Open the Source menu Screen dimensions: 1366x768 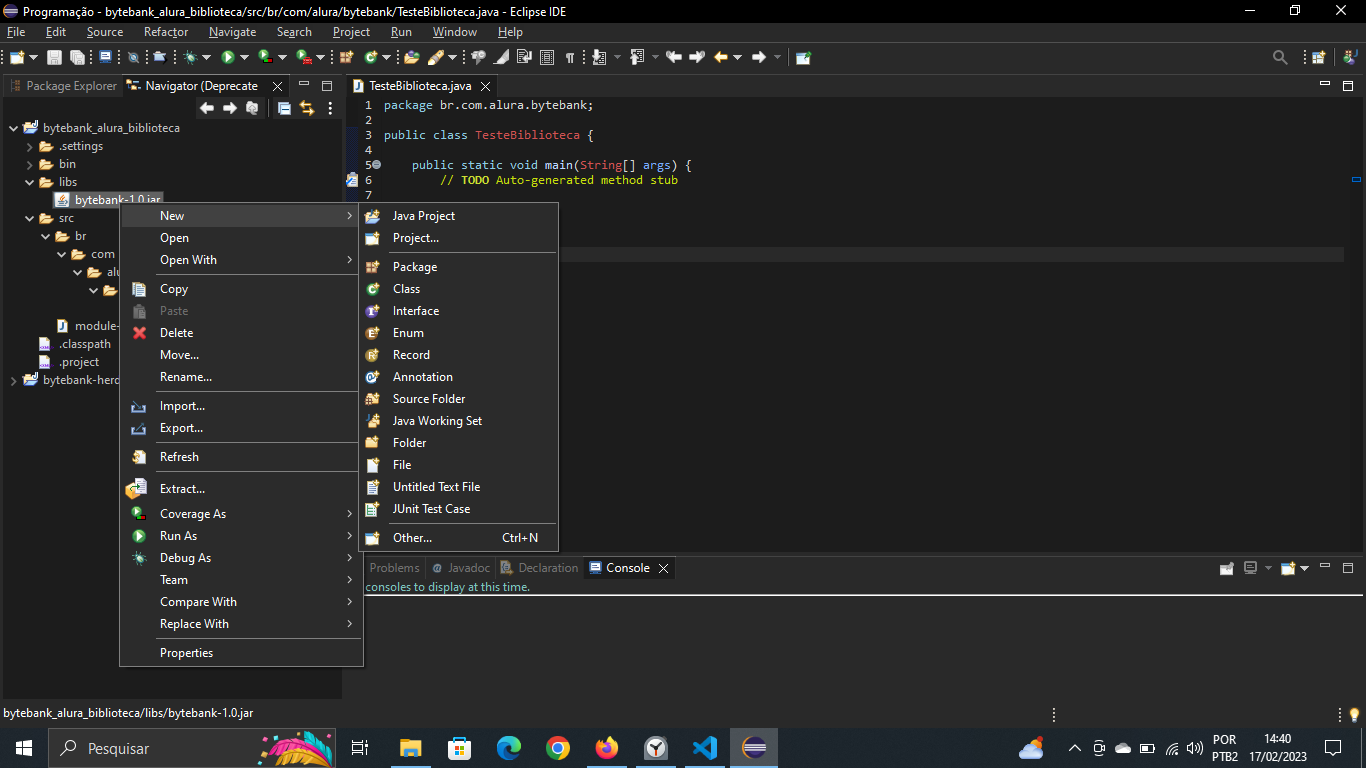pos(105,32)
